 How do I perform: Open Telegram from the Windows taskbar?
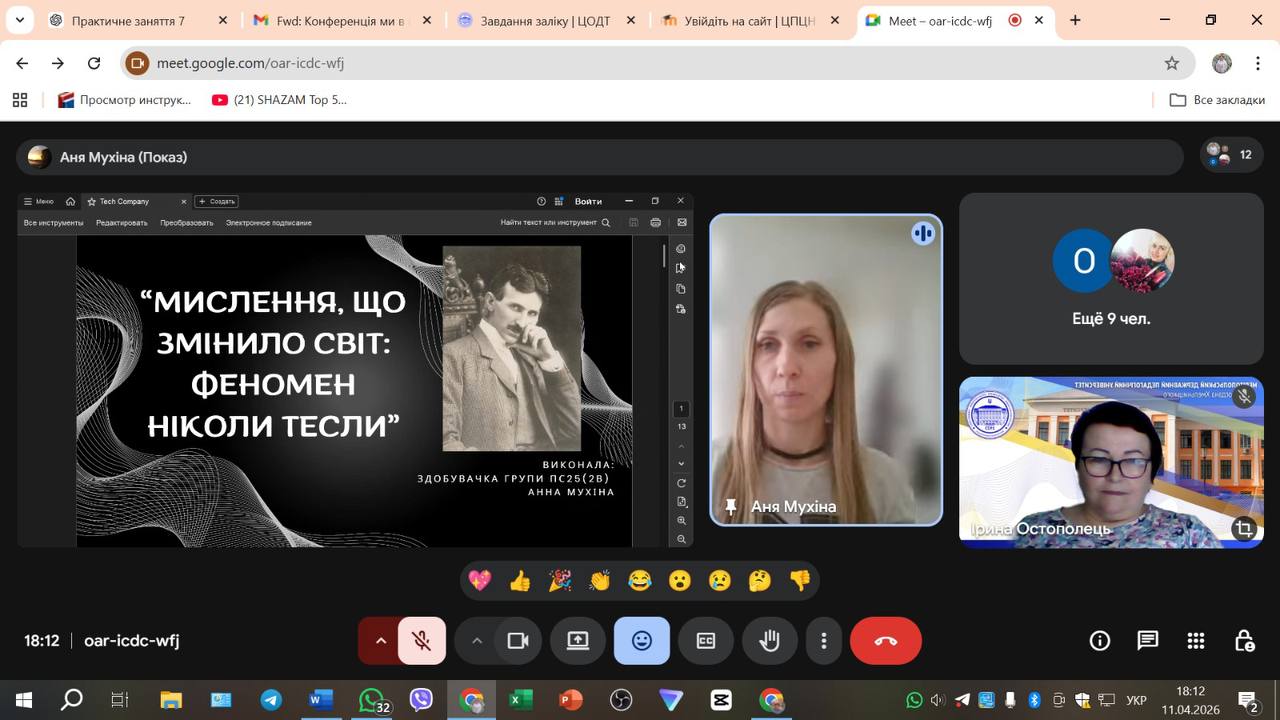point(271,700)
